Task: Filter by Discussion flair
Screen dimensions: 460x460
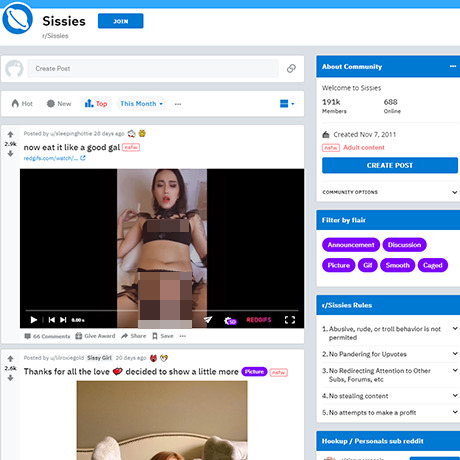Action: 404,245
